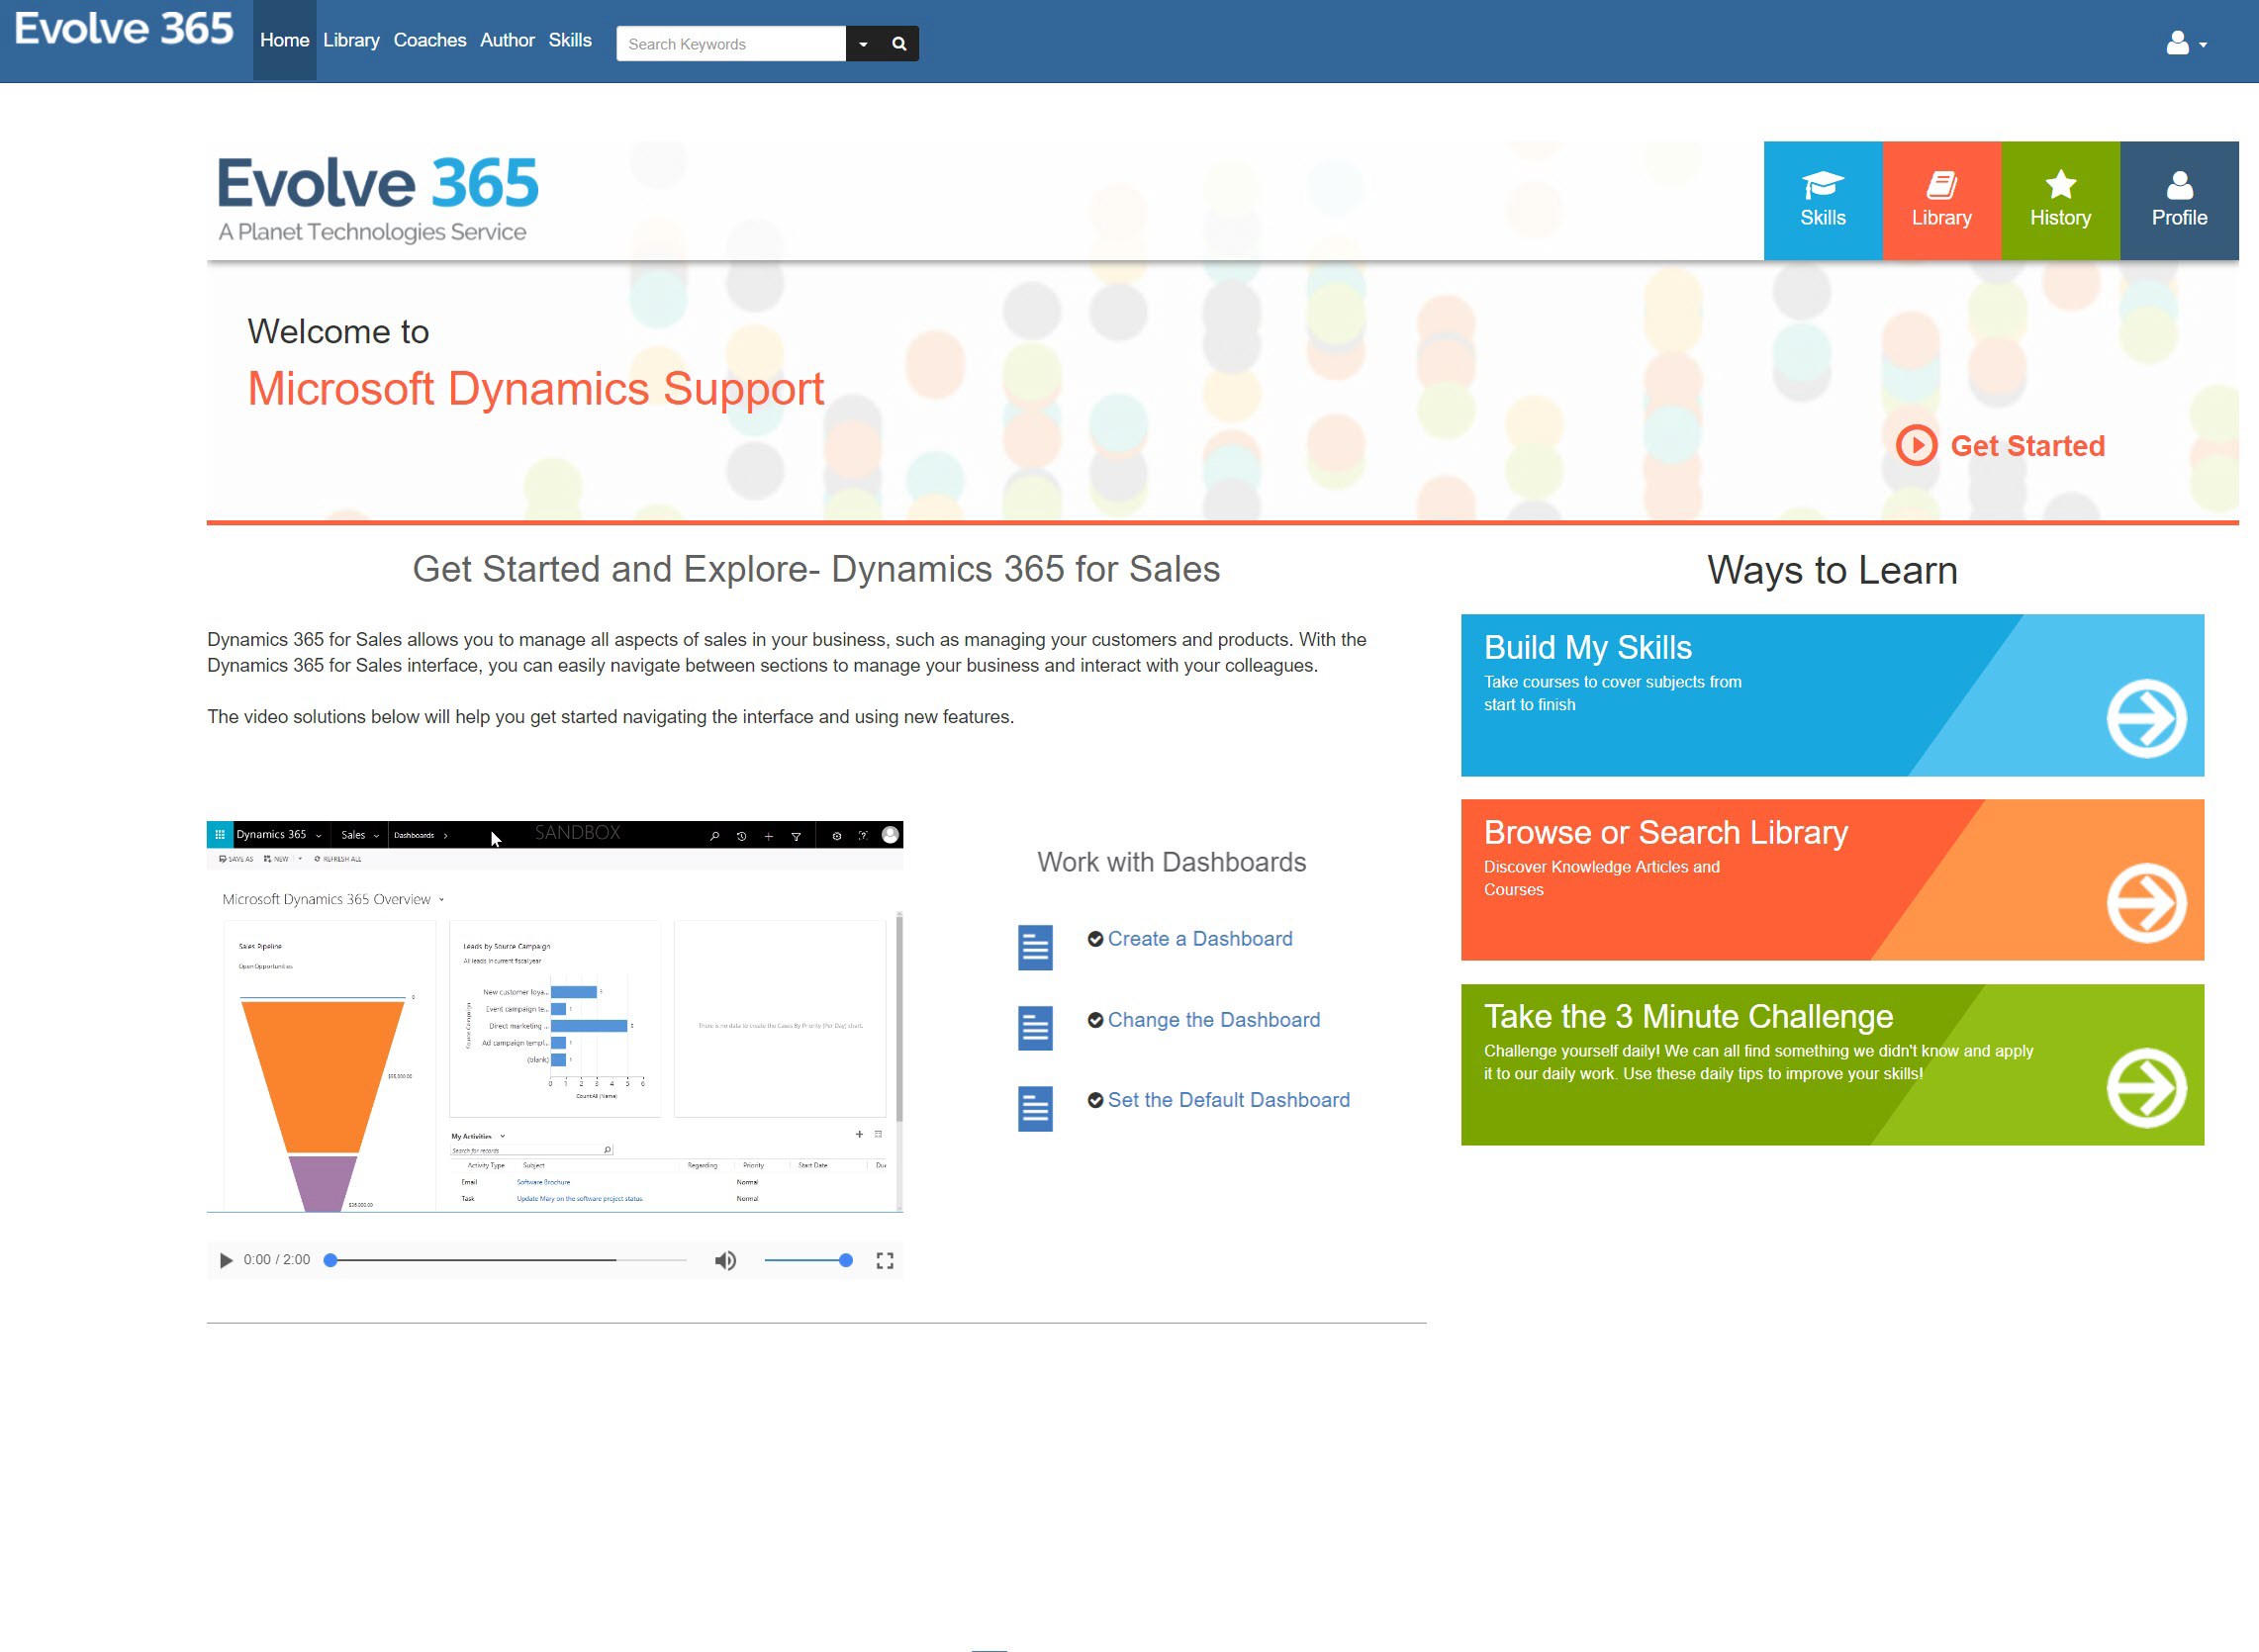
Task: Open the green History star tile
Action: point(2060,200)
